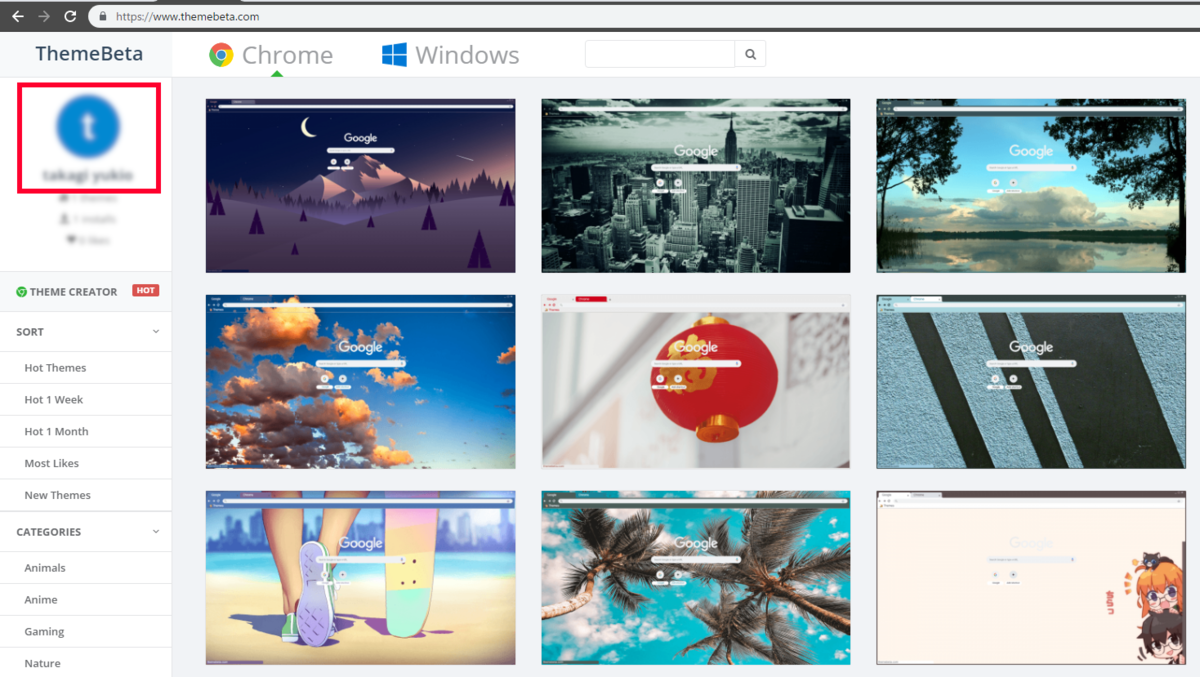
Task: Open the Gaming category
Action: pyautogui.click(x=45, y=631)
